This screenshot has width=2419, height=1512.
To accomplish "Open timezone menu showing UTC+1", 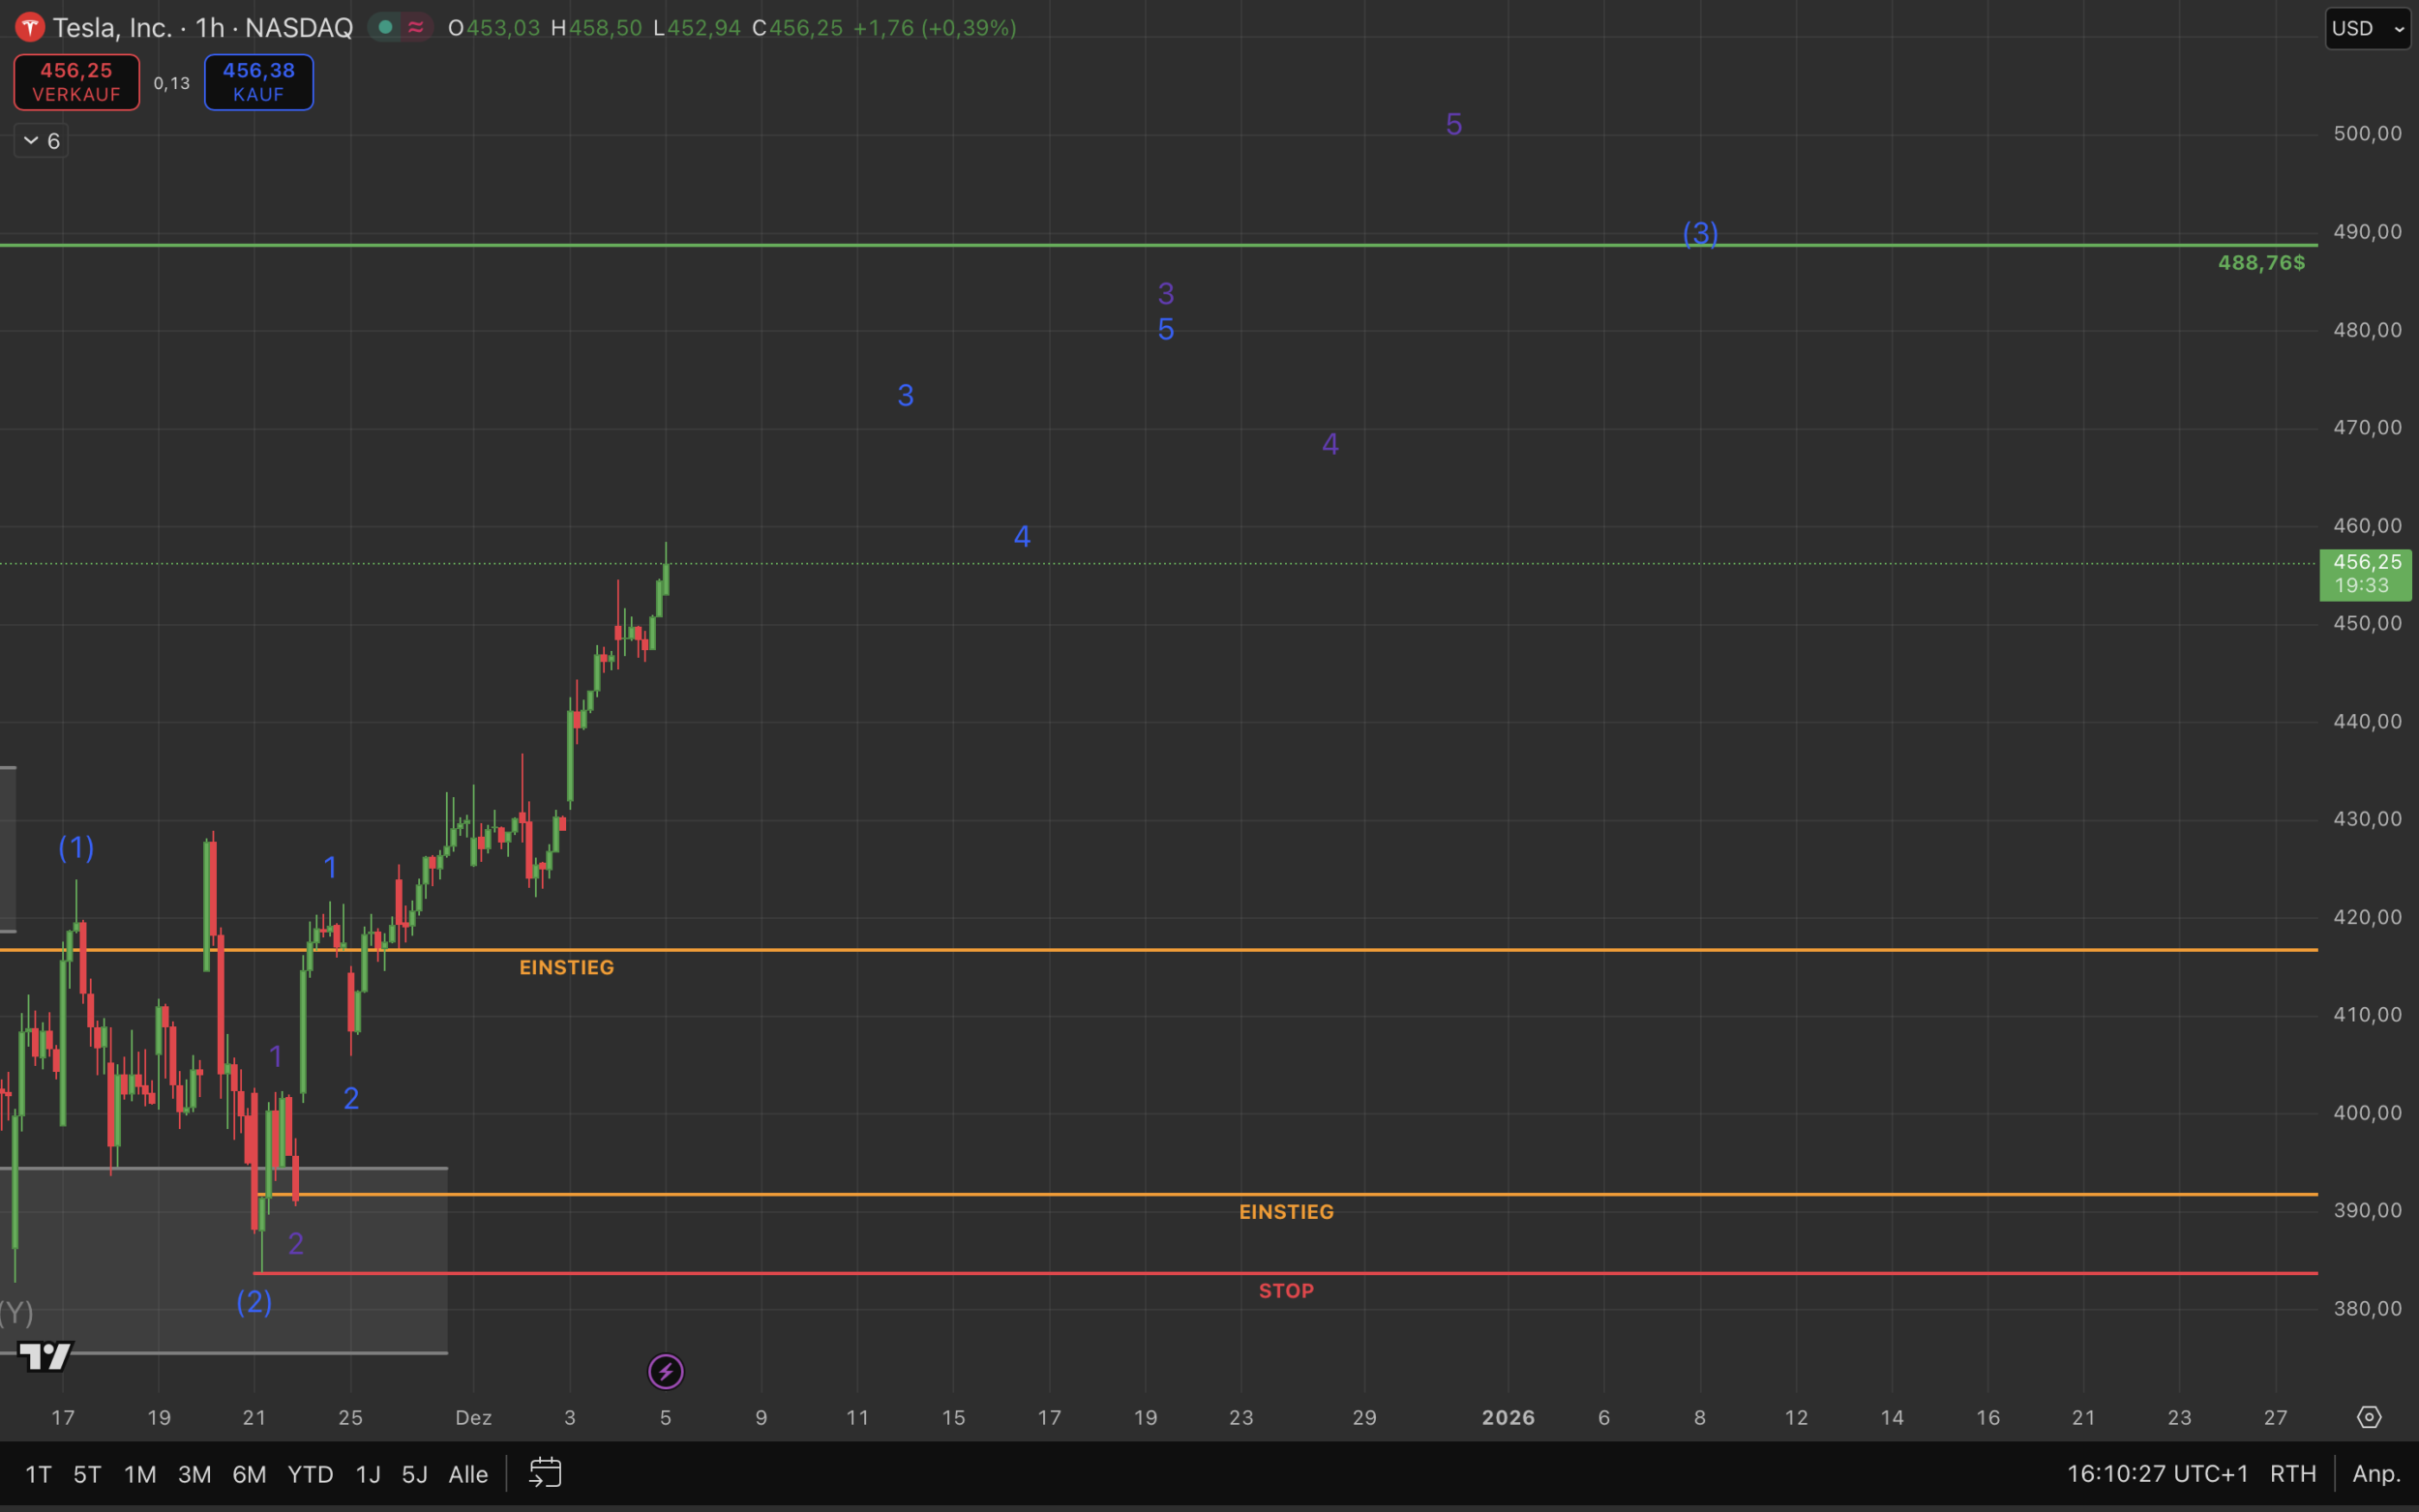I will [x=2157, y=1474].
